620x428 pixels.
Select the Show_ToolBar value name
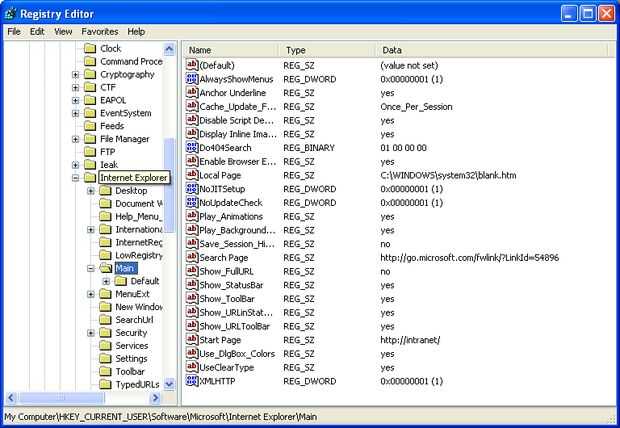click(x=227, y=299)
